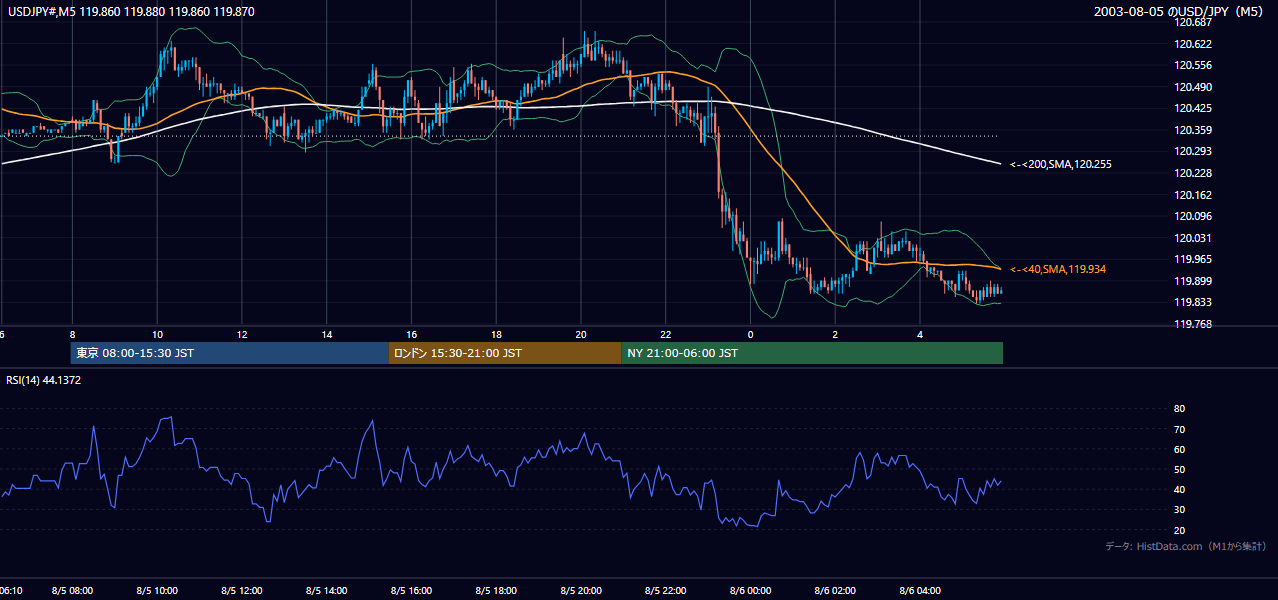Click hour tick 18 under price chart
The image size is (1278, 600).
(x=496, y=334)
